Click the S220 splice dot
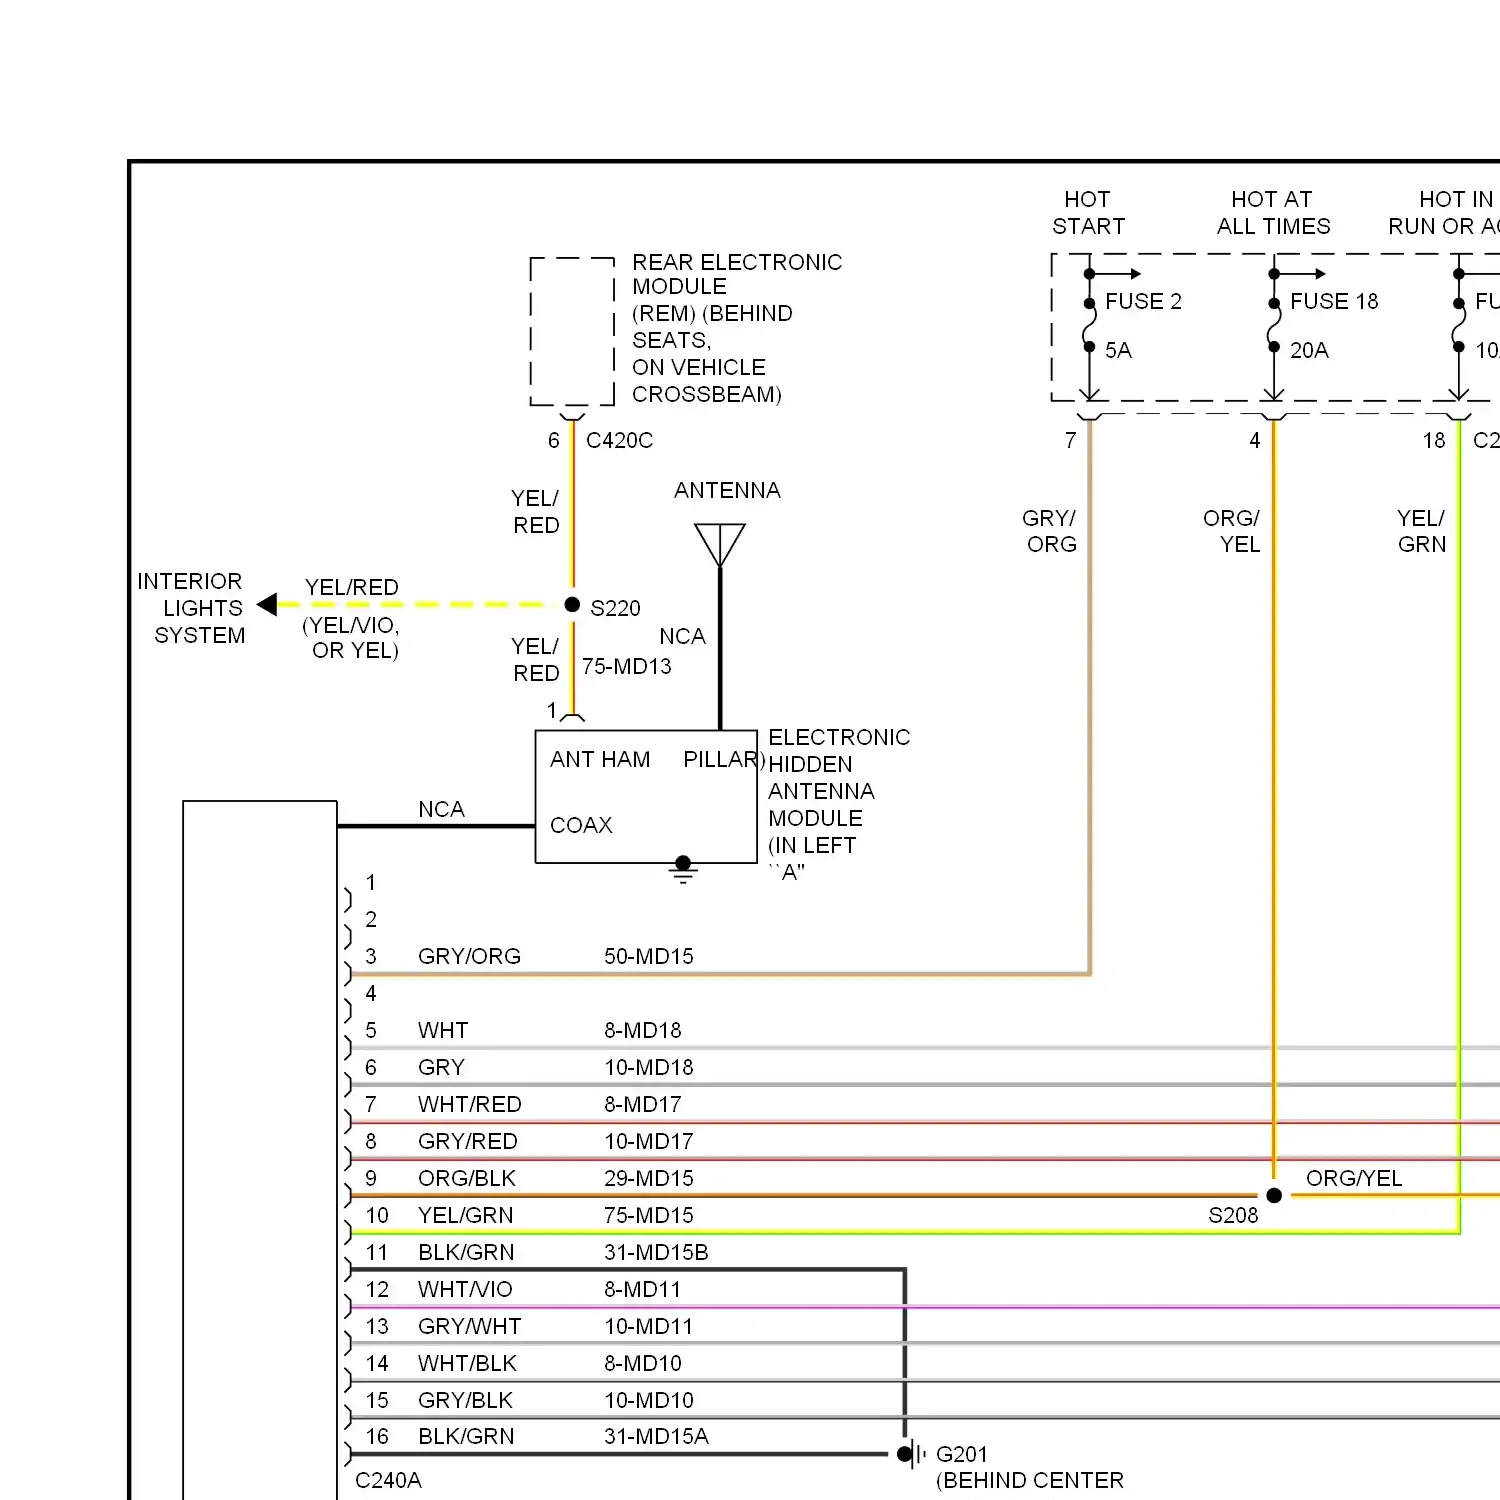Image resolution: width=1500 pixels, height=1500 pixels. pyautogui.click(x=572, y=604)
